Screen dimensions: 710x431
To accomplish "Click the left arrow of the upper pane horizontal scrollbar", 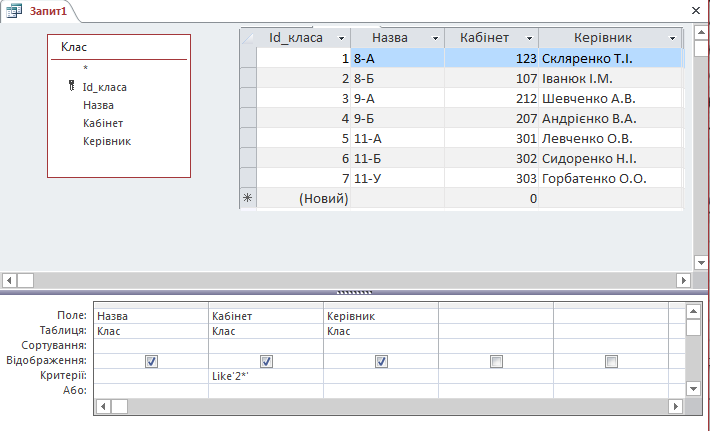I will point(9,280).
